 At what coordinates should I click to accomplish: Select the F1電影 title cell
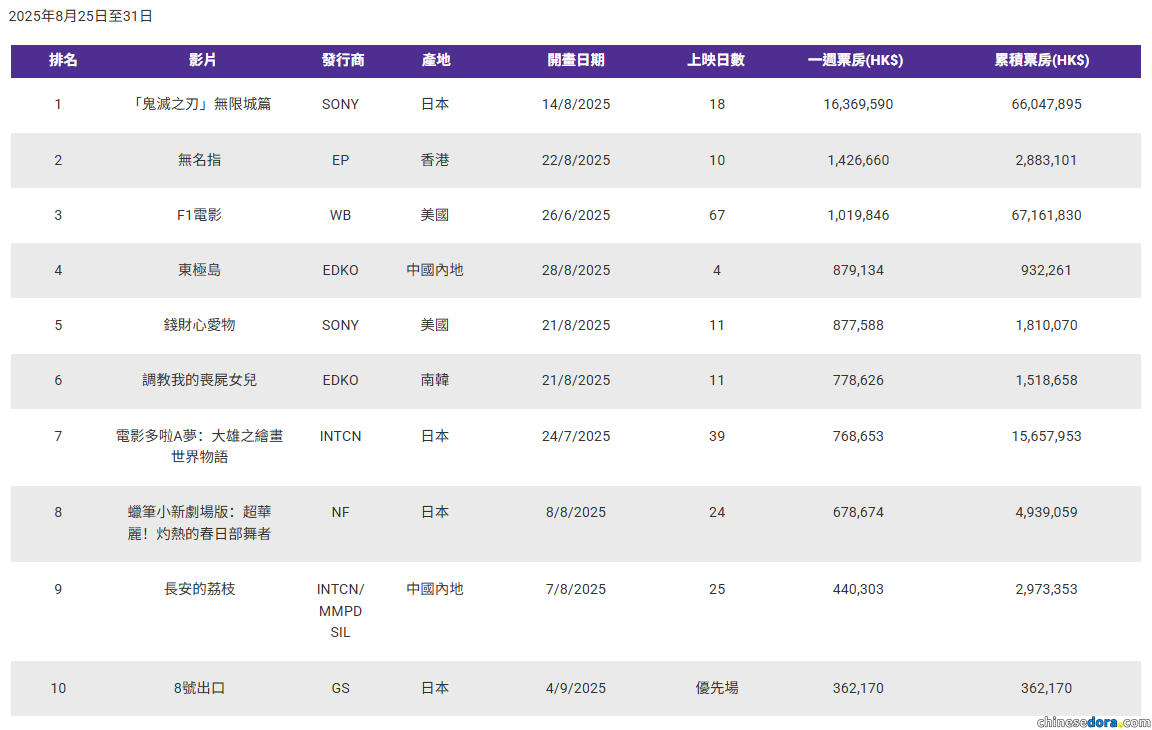click(x=200, y=215)
